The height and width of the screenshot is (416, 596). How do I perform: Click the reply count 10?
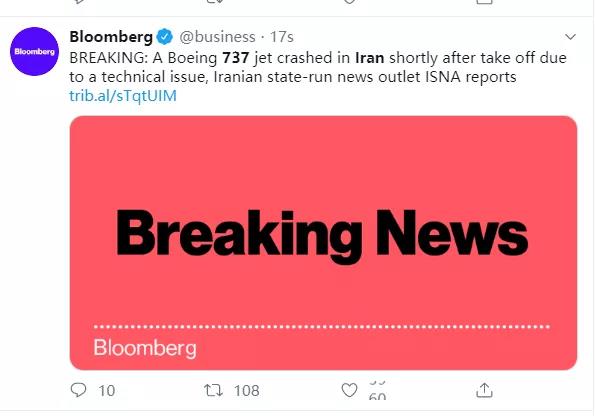pos(106,391)
